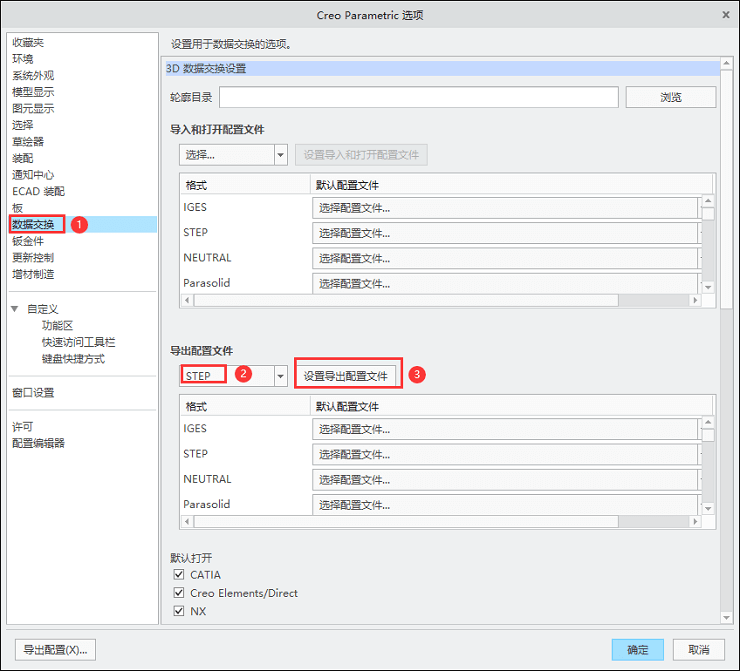This screenshot has width=740, height=671.
Task: Select 更新控制 category
Action: click(x=33, y=258)
